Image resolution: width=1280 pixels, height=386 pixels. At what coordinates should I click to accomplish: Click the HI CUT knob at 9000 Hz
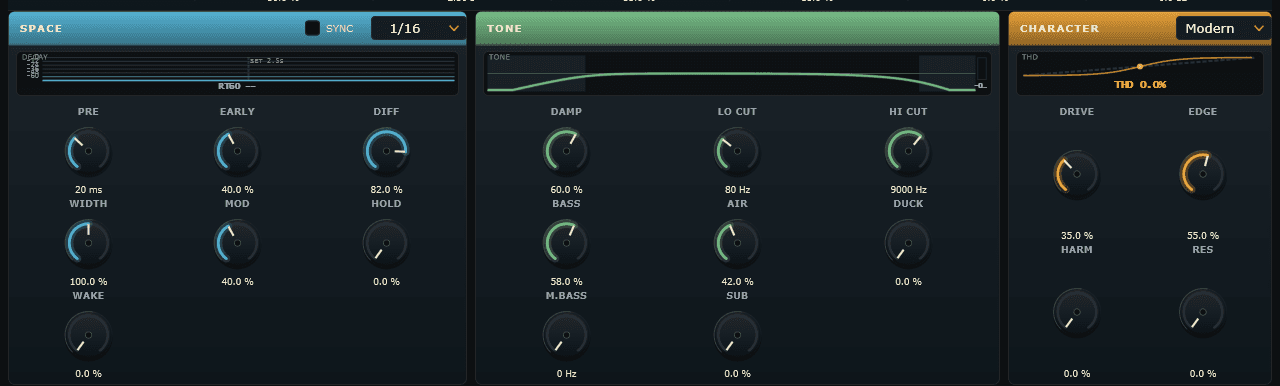pos(908,152)
